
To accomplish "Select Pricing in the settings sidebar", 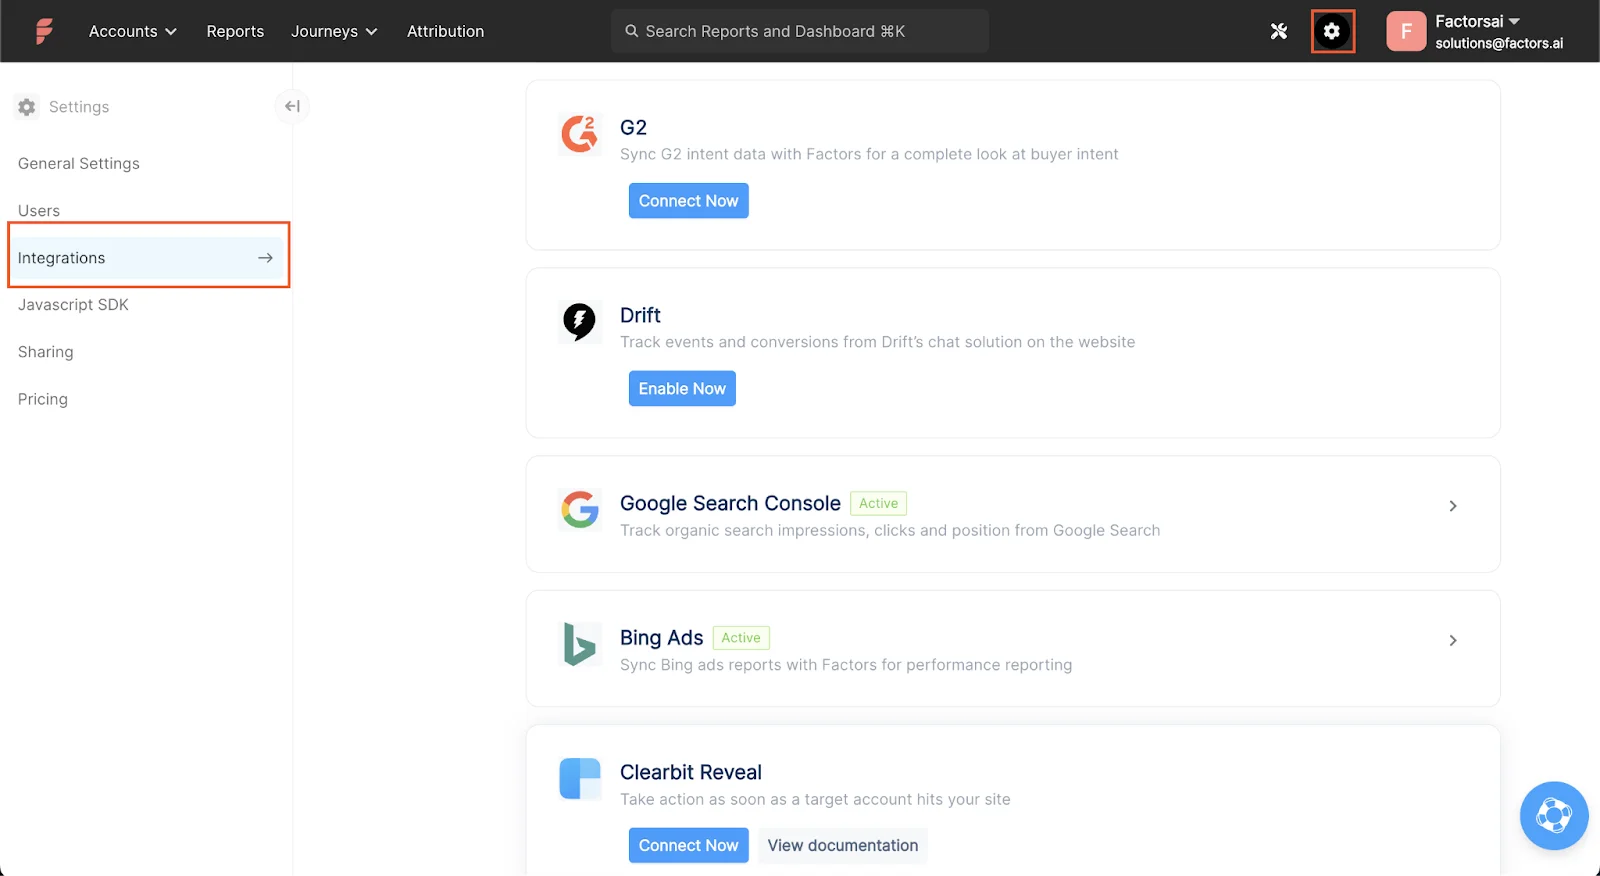I will (x=43, y=399).
